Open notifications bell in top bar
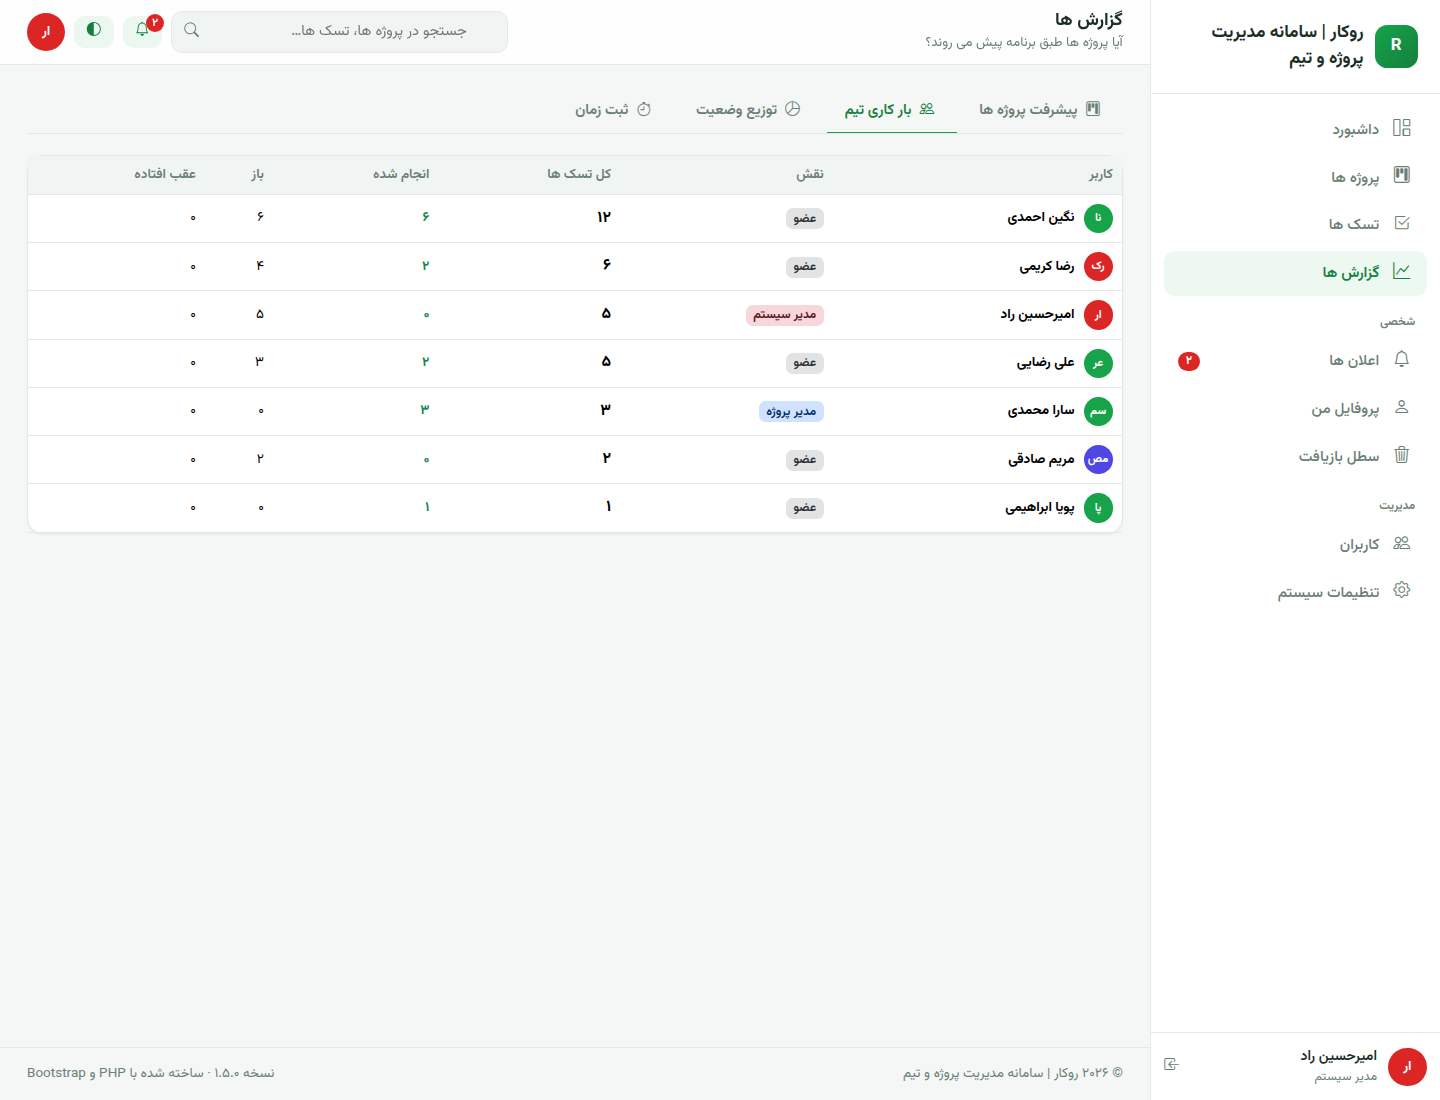Screen dimensions: 1440x1100 142,30
